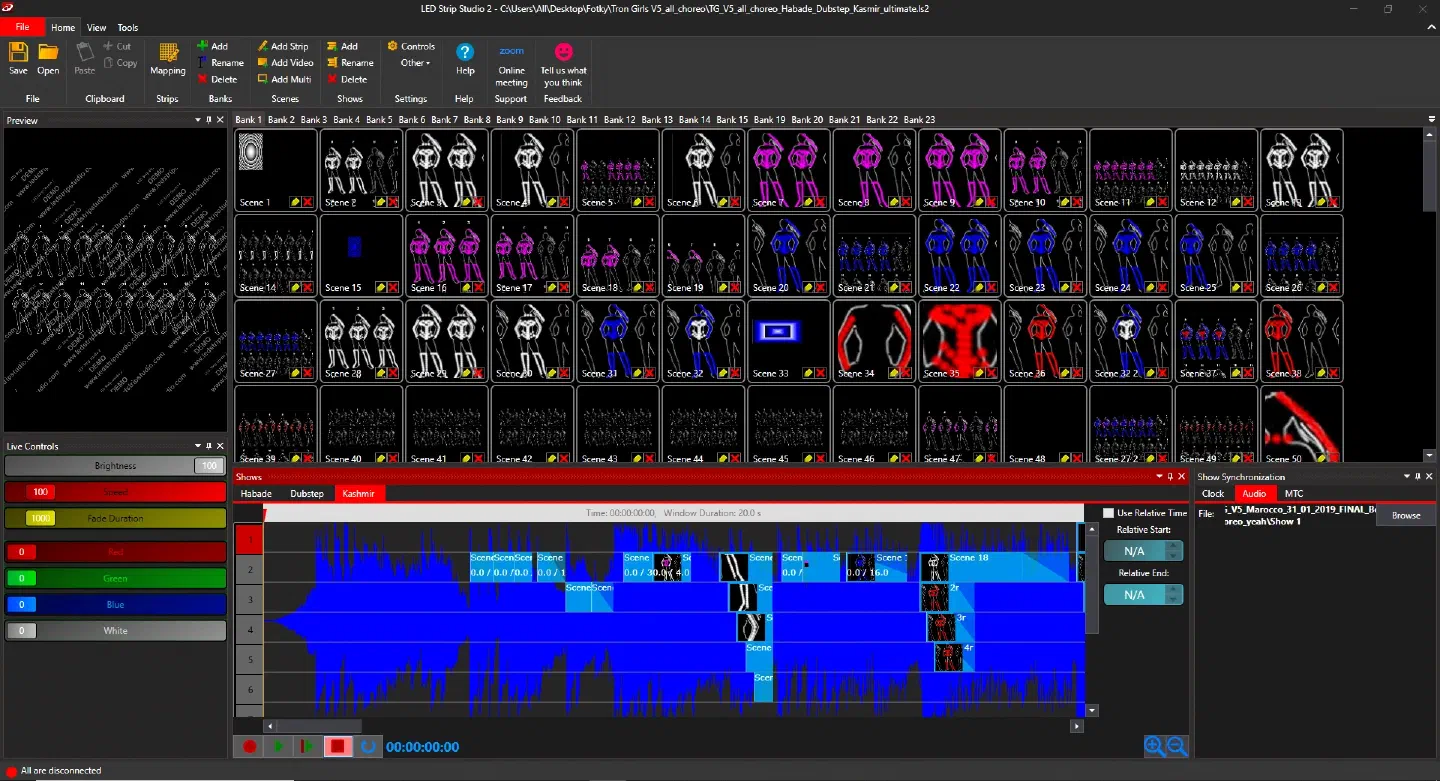Select Bank 5 in the bank list
The image size is (1440, 781).
click(x=379, y=120)
